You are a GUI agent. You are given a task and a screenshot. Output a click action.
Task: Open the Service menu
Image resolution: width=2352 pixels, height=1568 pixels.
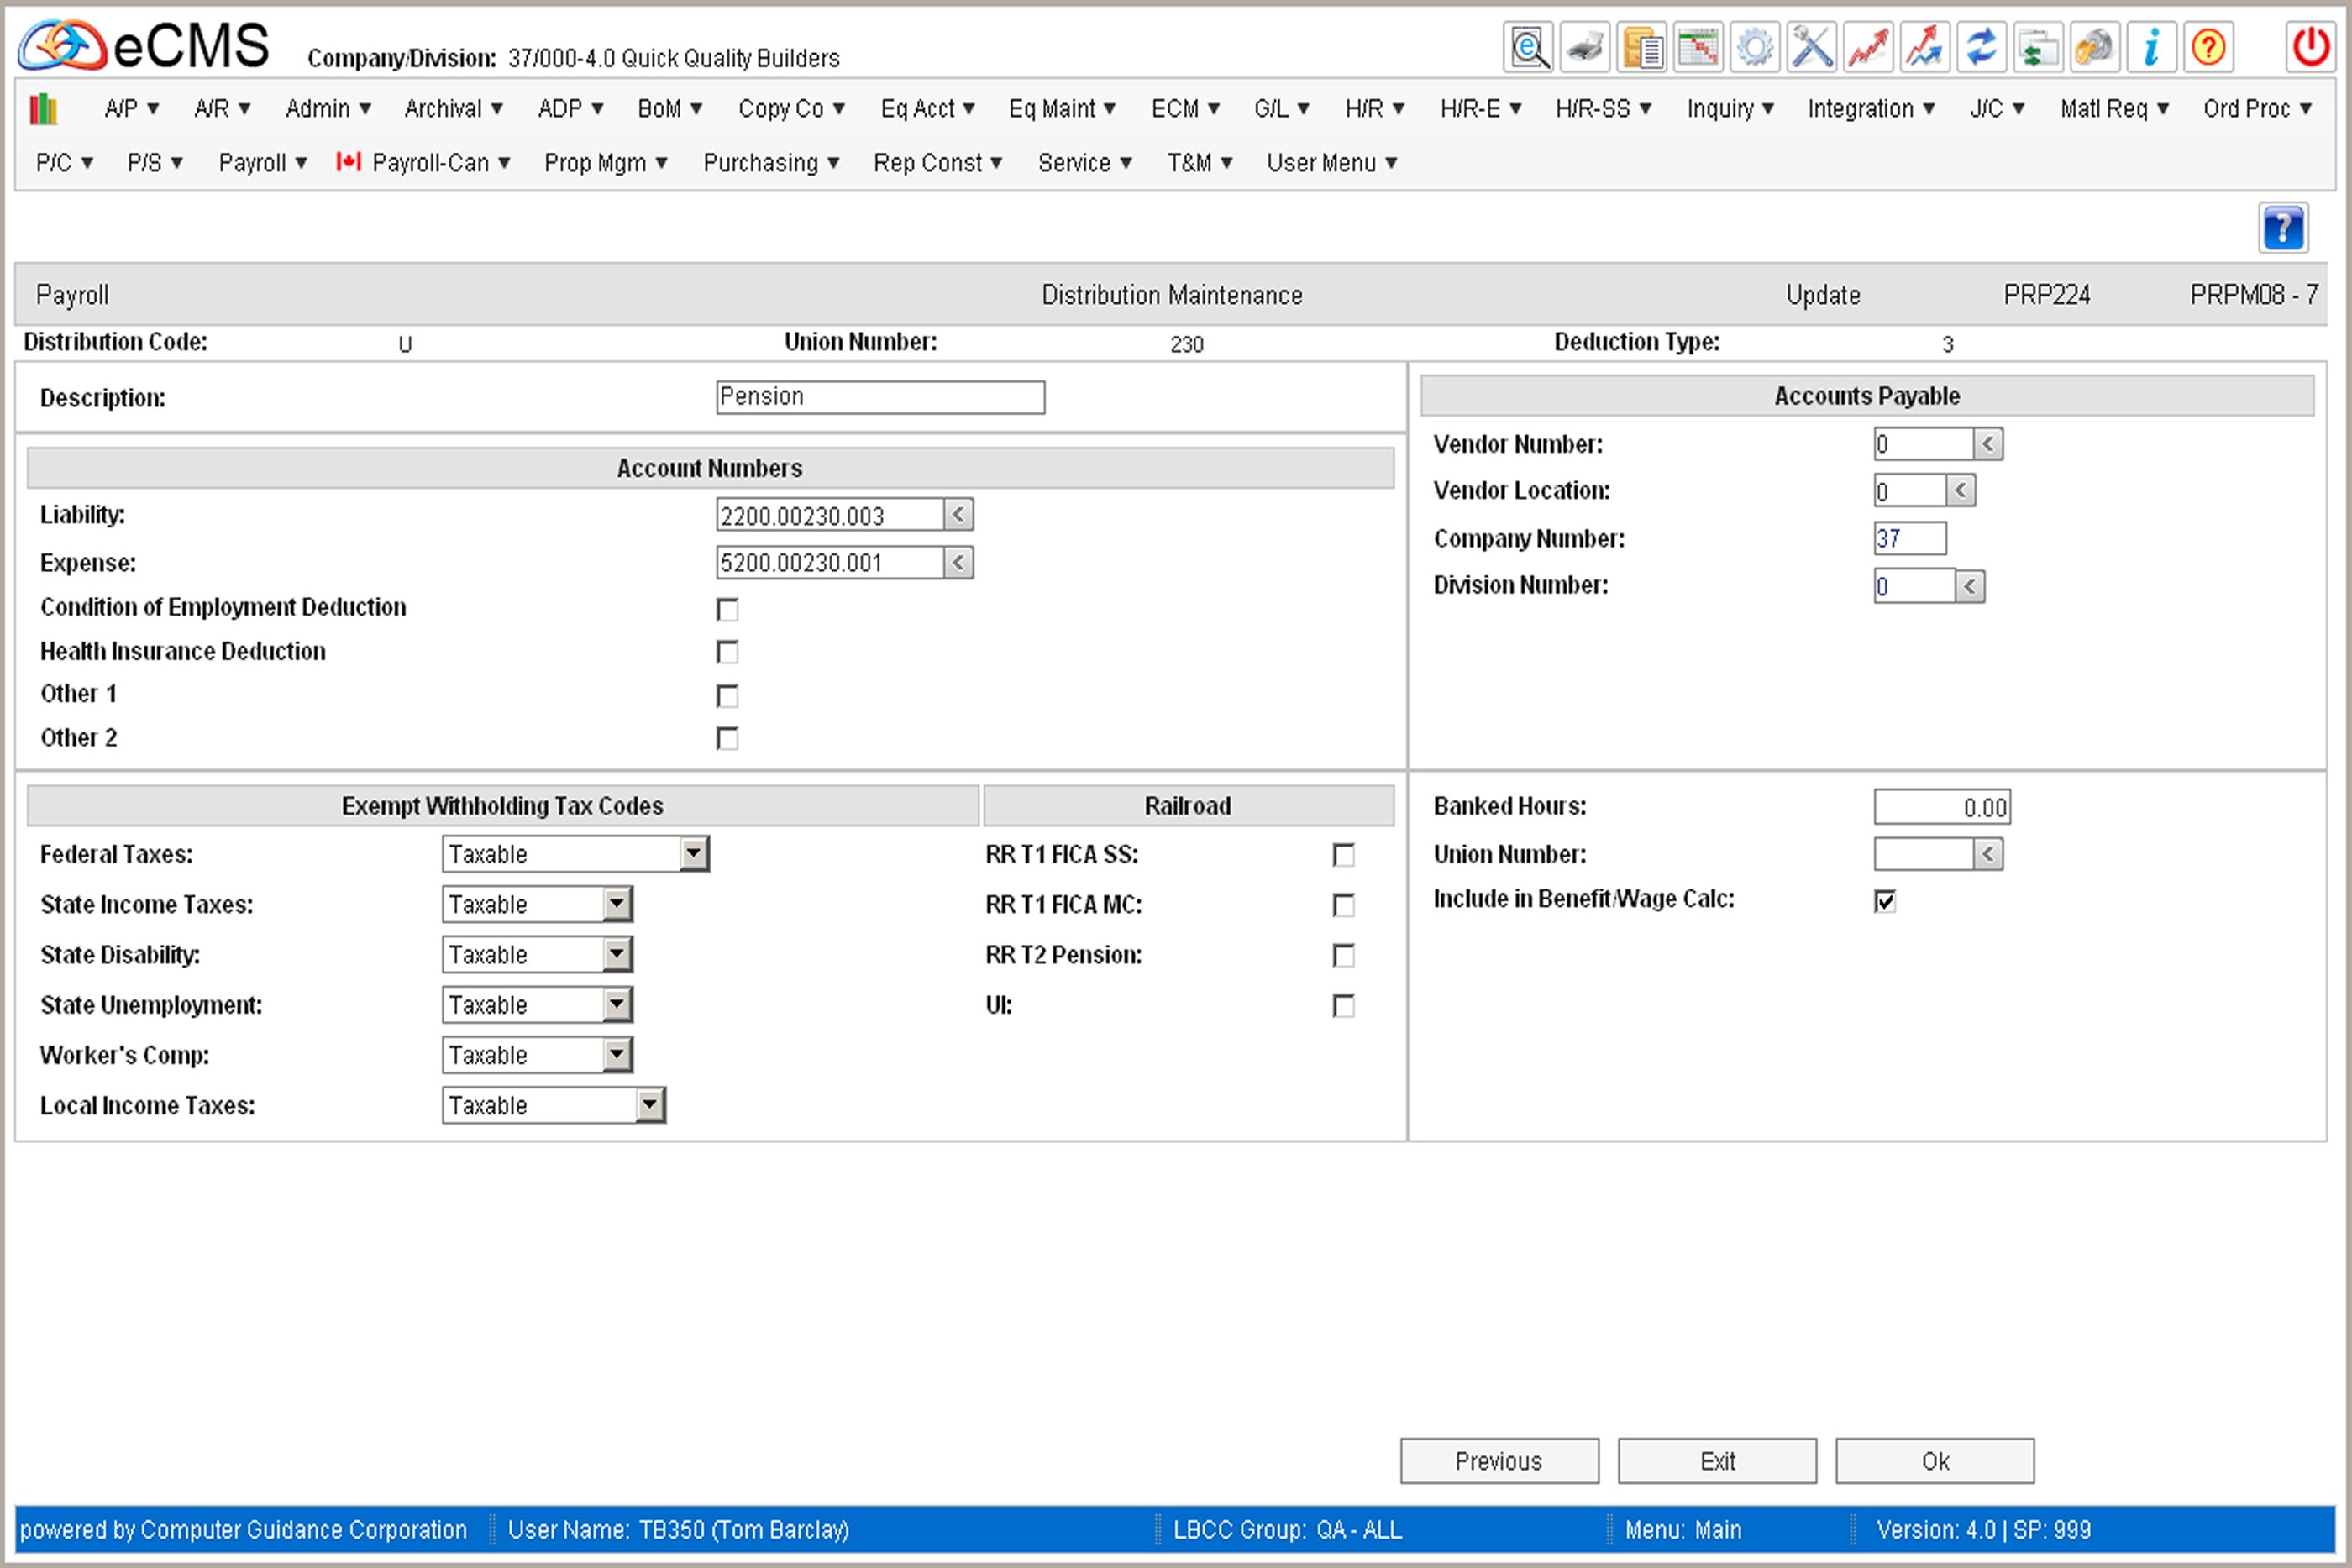coord(1085,162)
